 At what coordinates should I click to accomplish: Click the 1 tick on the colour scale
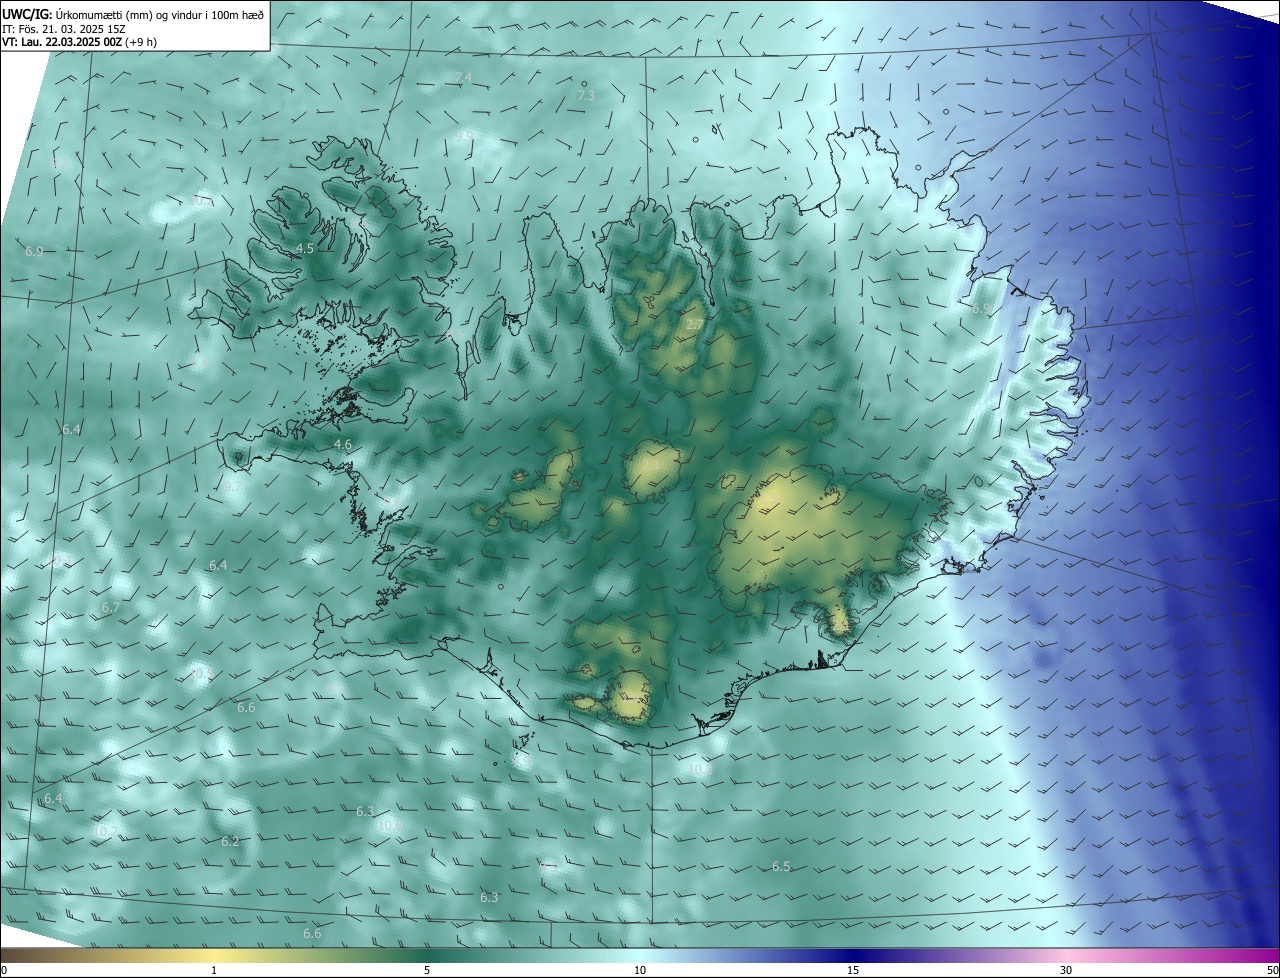214,970
